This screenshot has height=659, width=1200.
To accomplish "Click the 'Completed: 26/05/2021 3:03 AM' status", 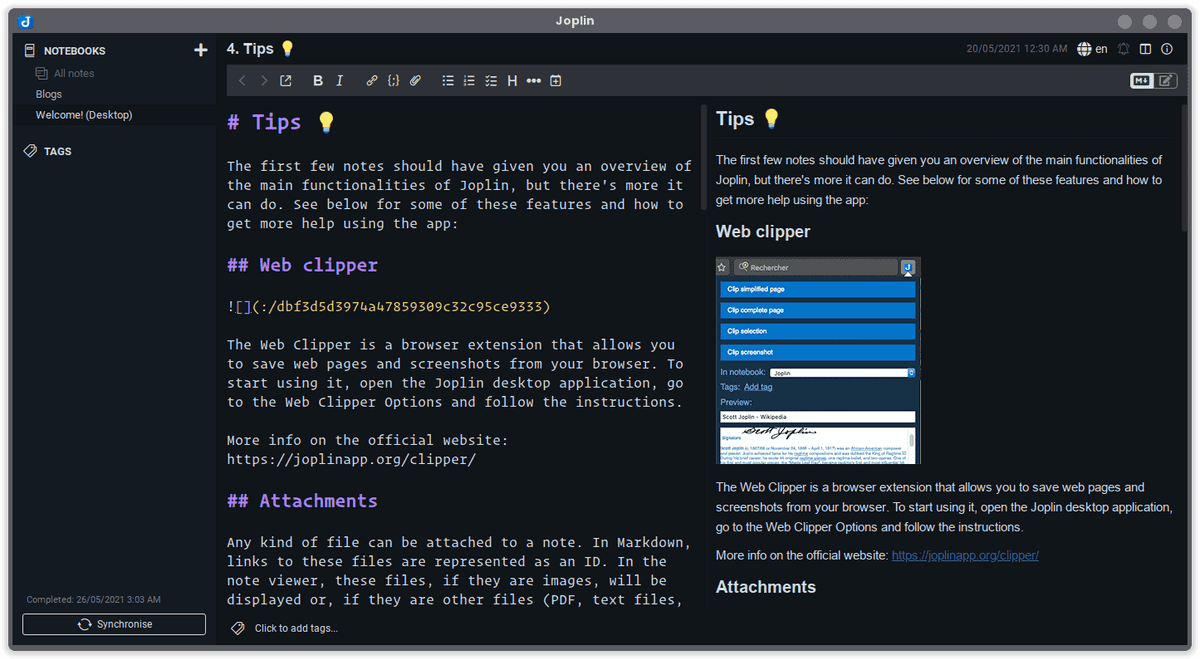I will (x=93, y=600).
